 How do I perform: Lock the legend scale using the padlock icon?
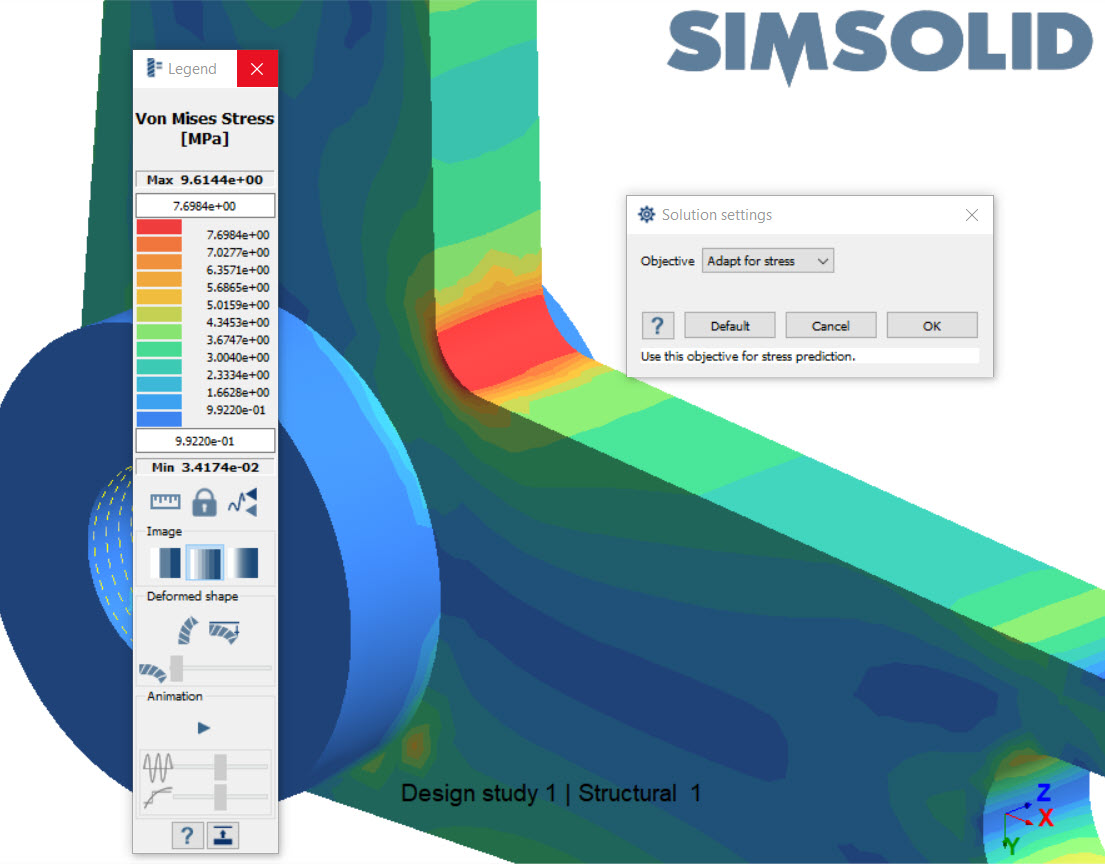[x=204, y=500]
